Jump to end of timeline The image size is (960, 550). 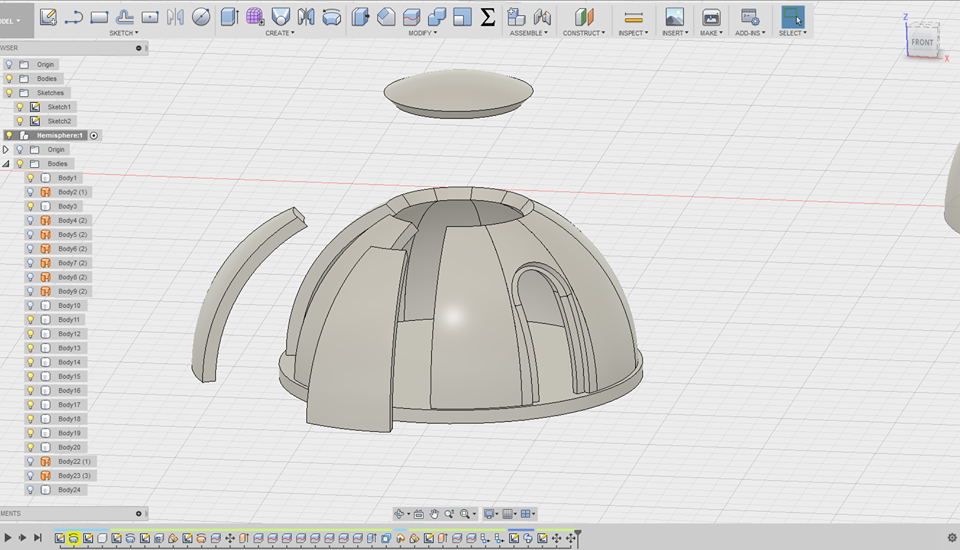pyautogui.click(x=38, y=538)
